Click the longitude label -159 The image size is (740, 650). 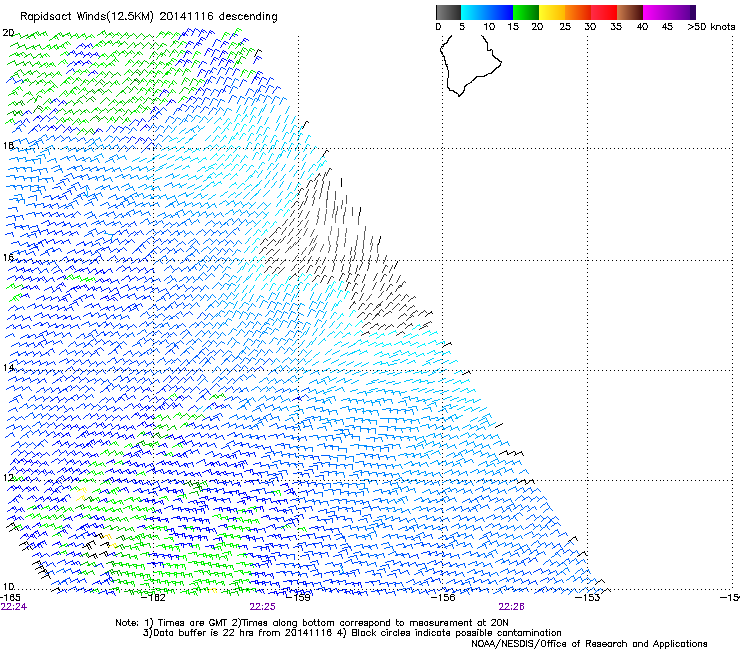point(298,598)
